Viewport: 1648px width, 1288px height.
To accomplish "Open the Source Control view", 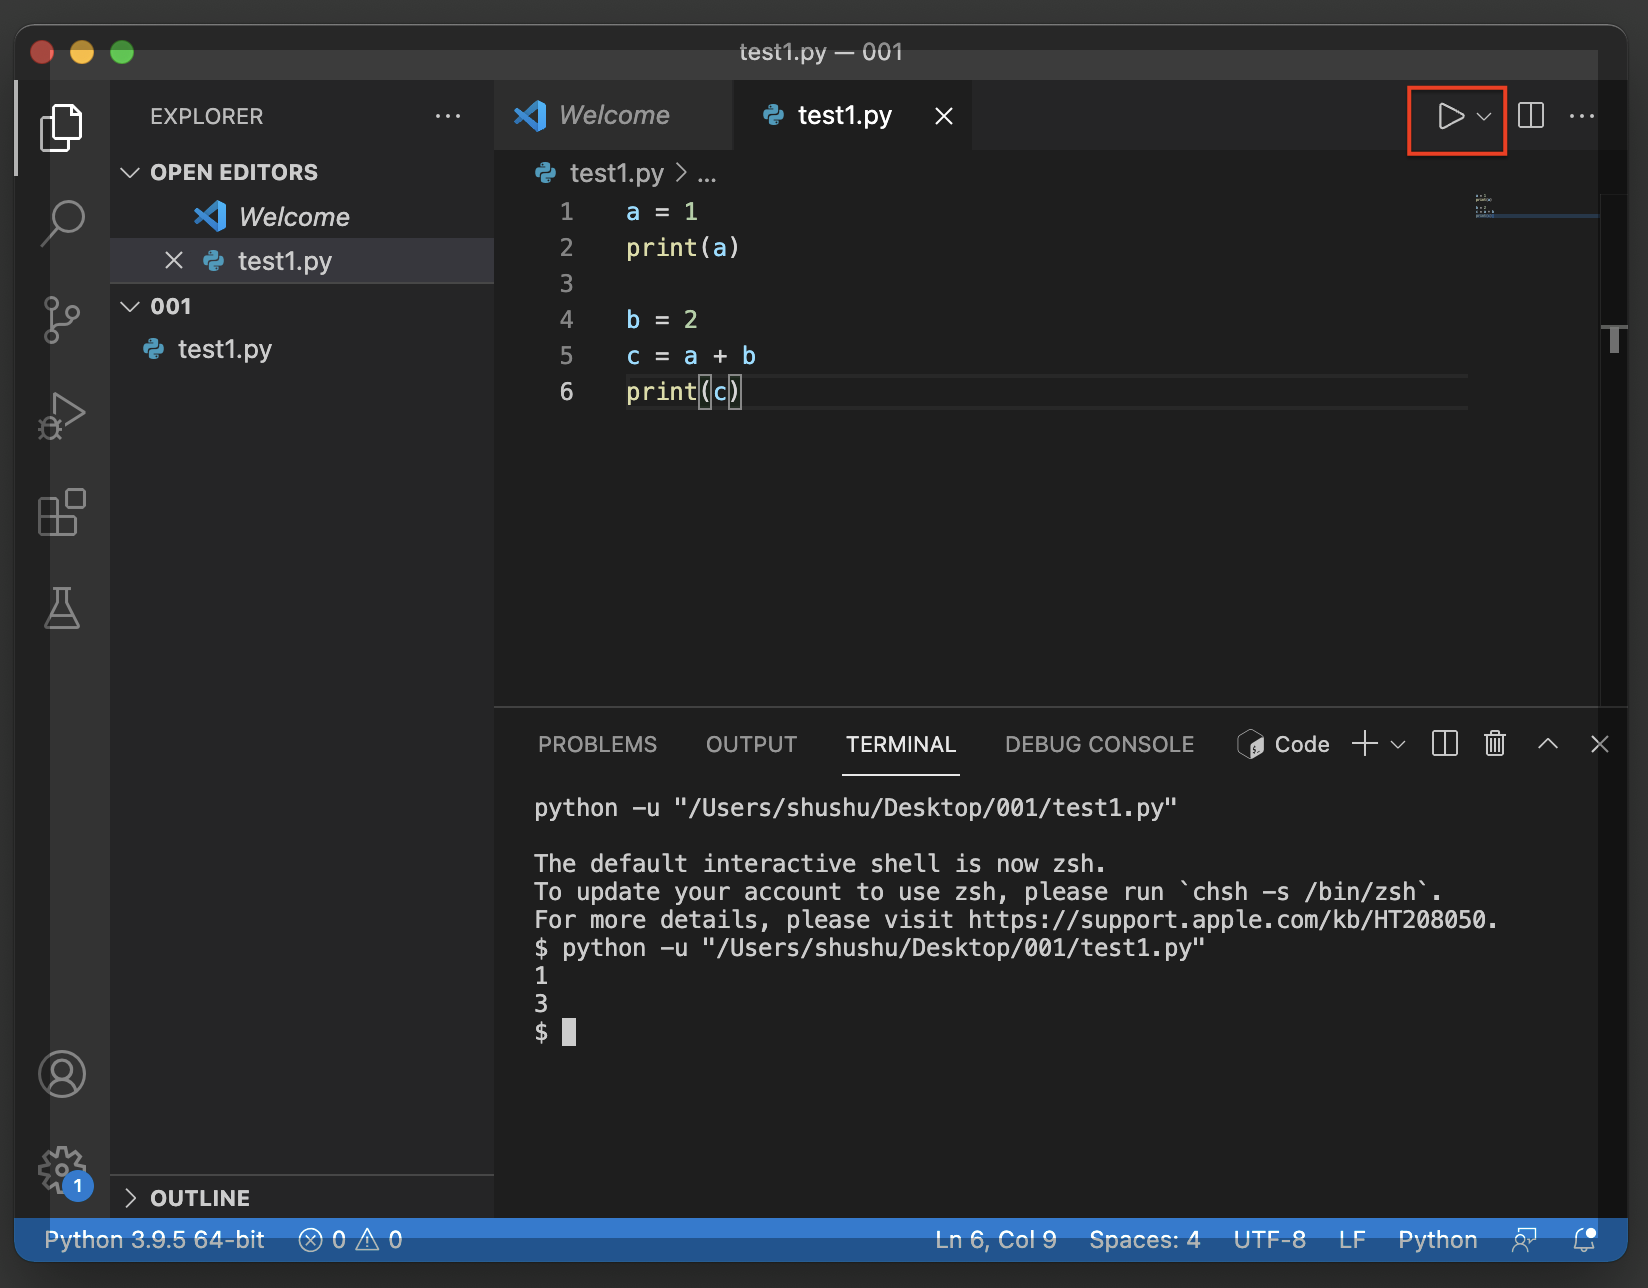I will pos(61,319).
